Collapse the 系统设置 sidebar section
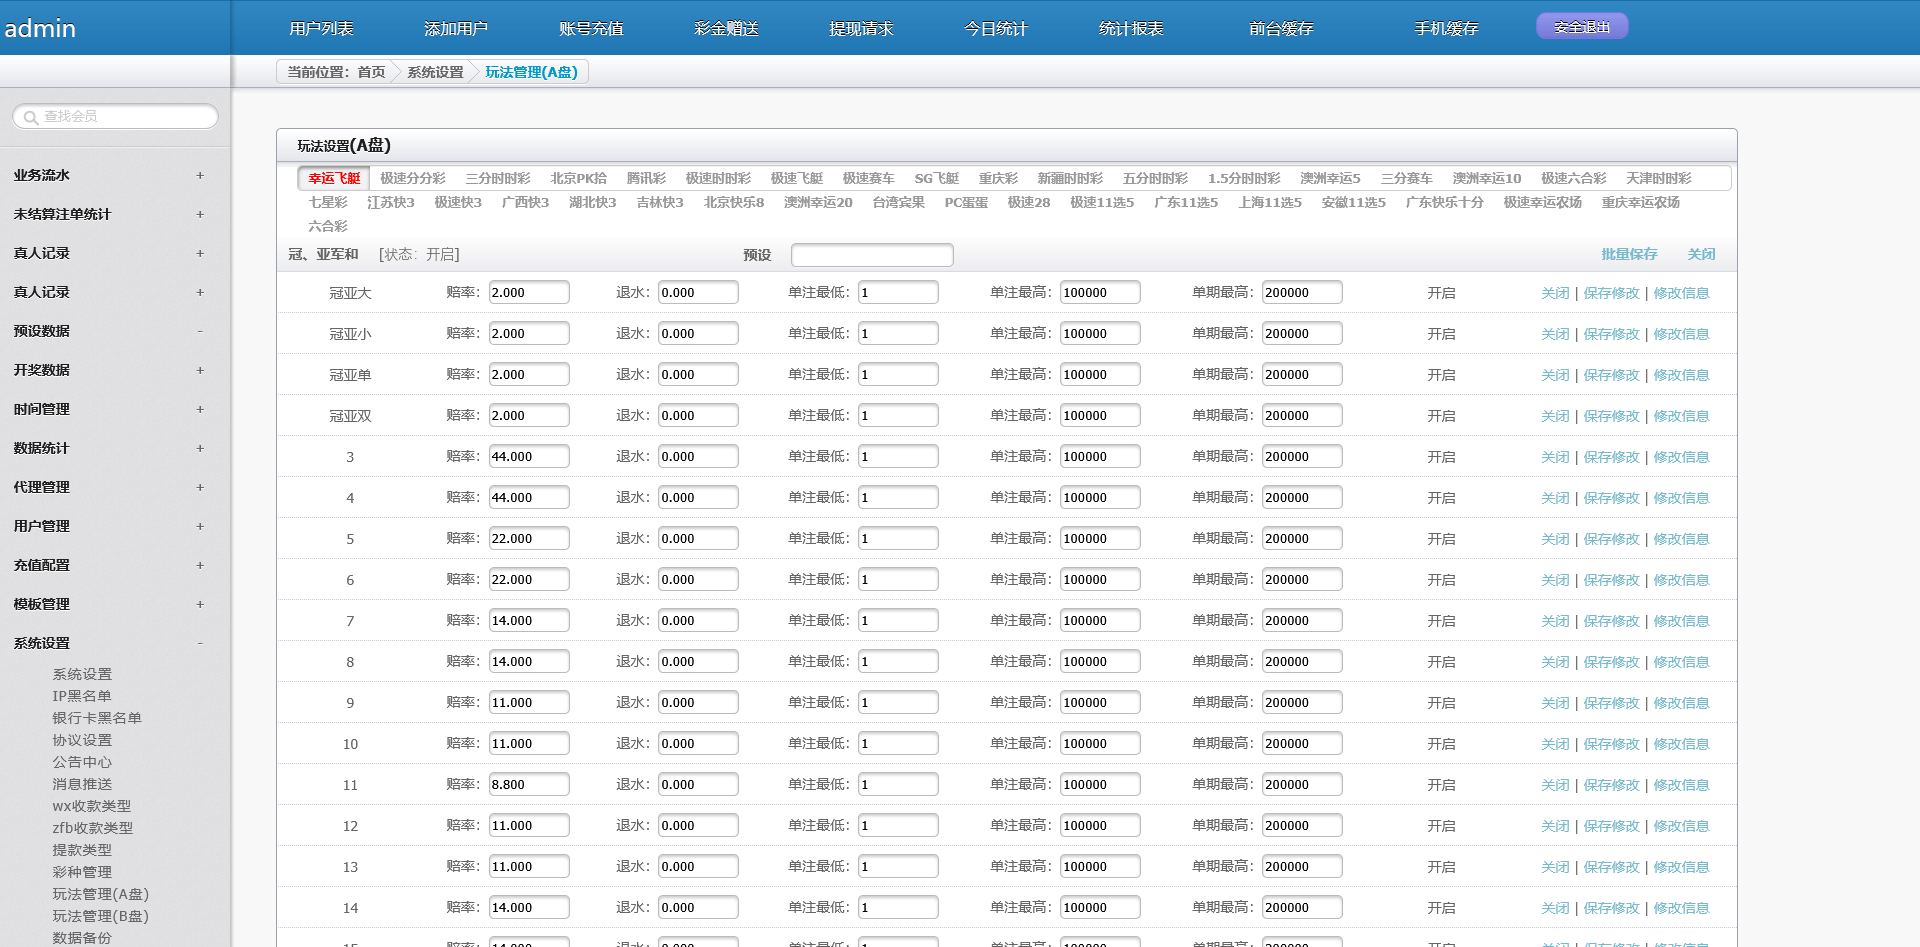 (199, 643)
